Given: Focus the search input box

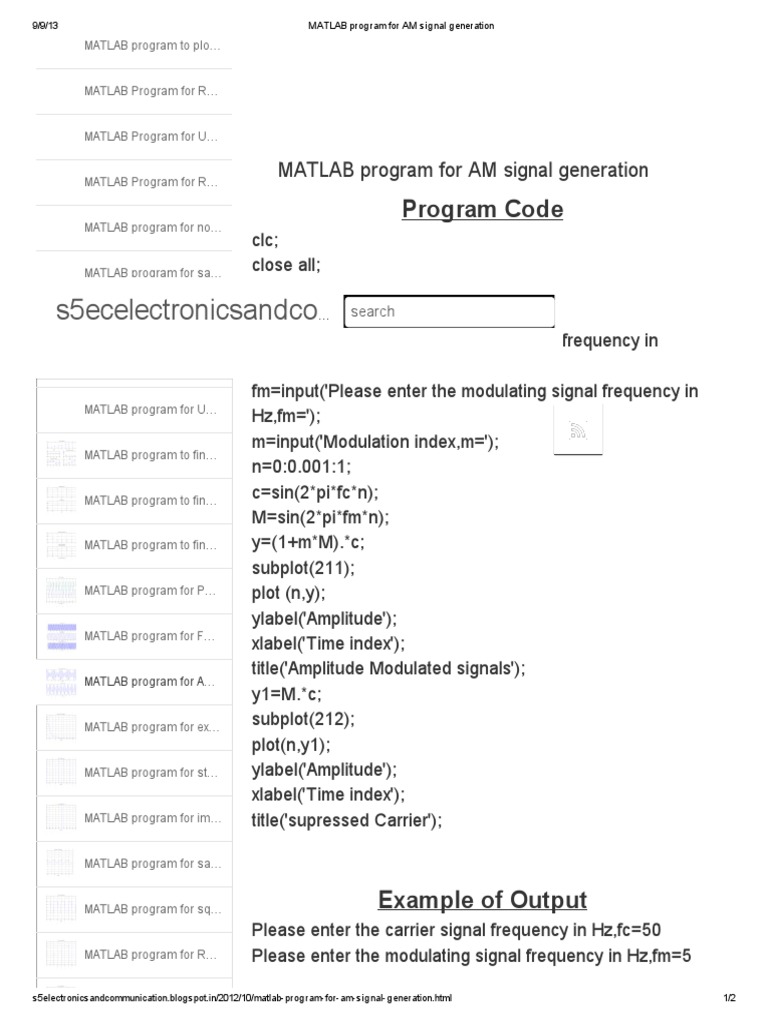Looking at the screenshot, I should (448, 311).
